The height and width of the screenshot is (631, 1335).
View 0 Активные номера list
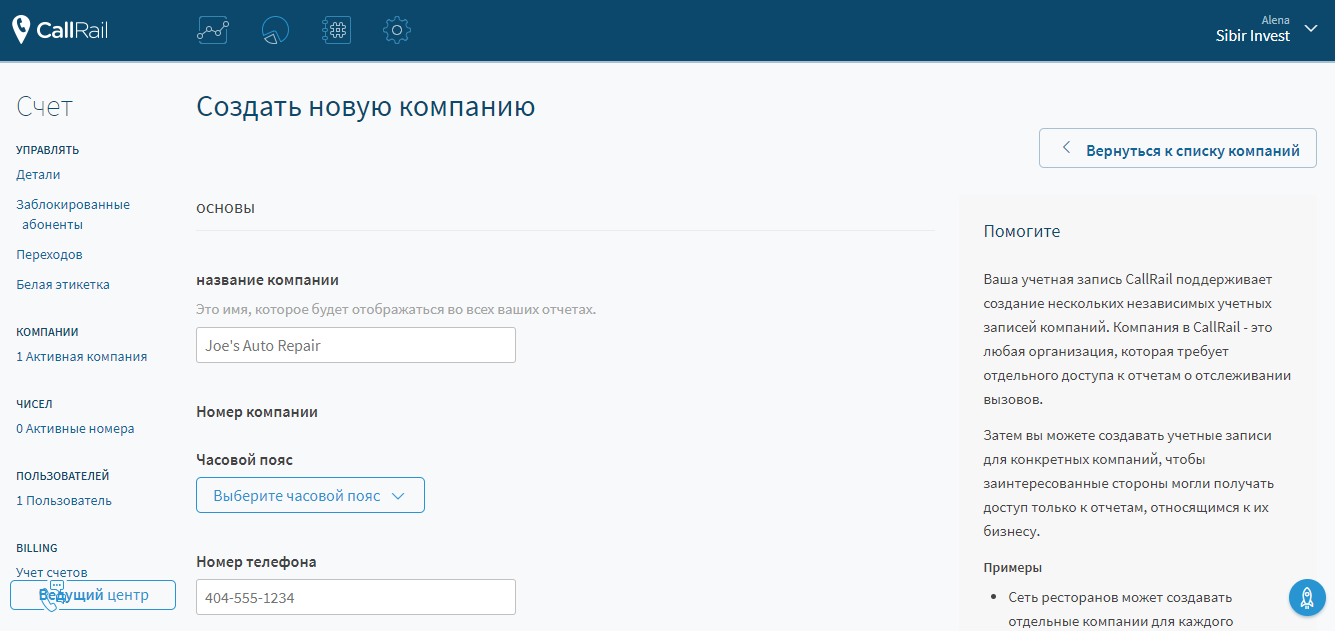pos(75,427)
